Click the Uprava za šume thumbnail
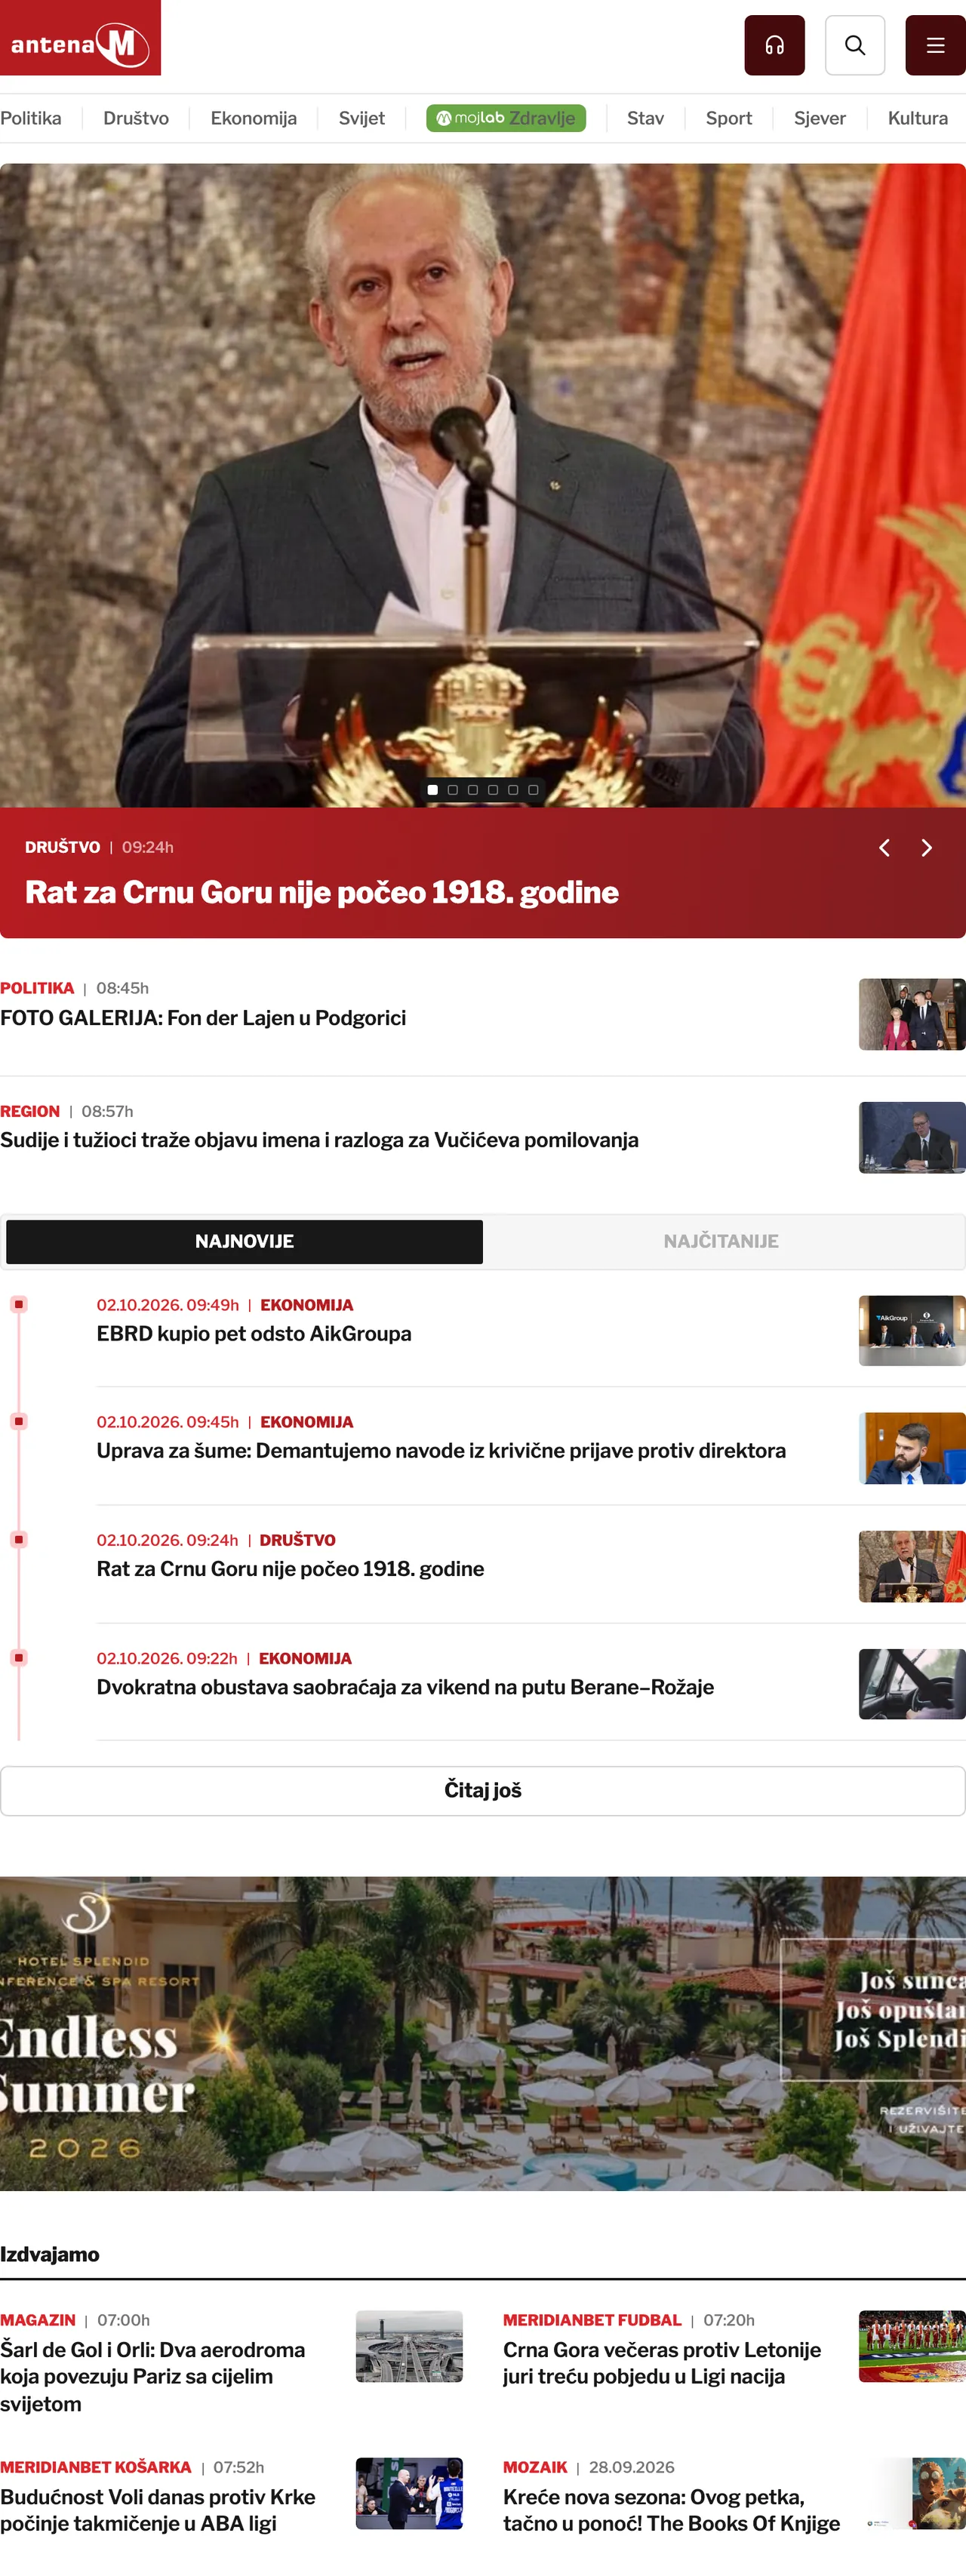966x2576 pixels. click(x=912, y=1448)
